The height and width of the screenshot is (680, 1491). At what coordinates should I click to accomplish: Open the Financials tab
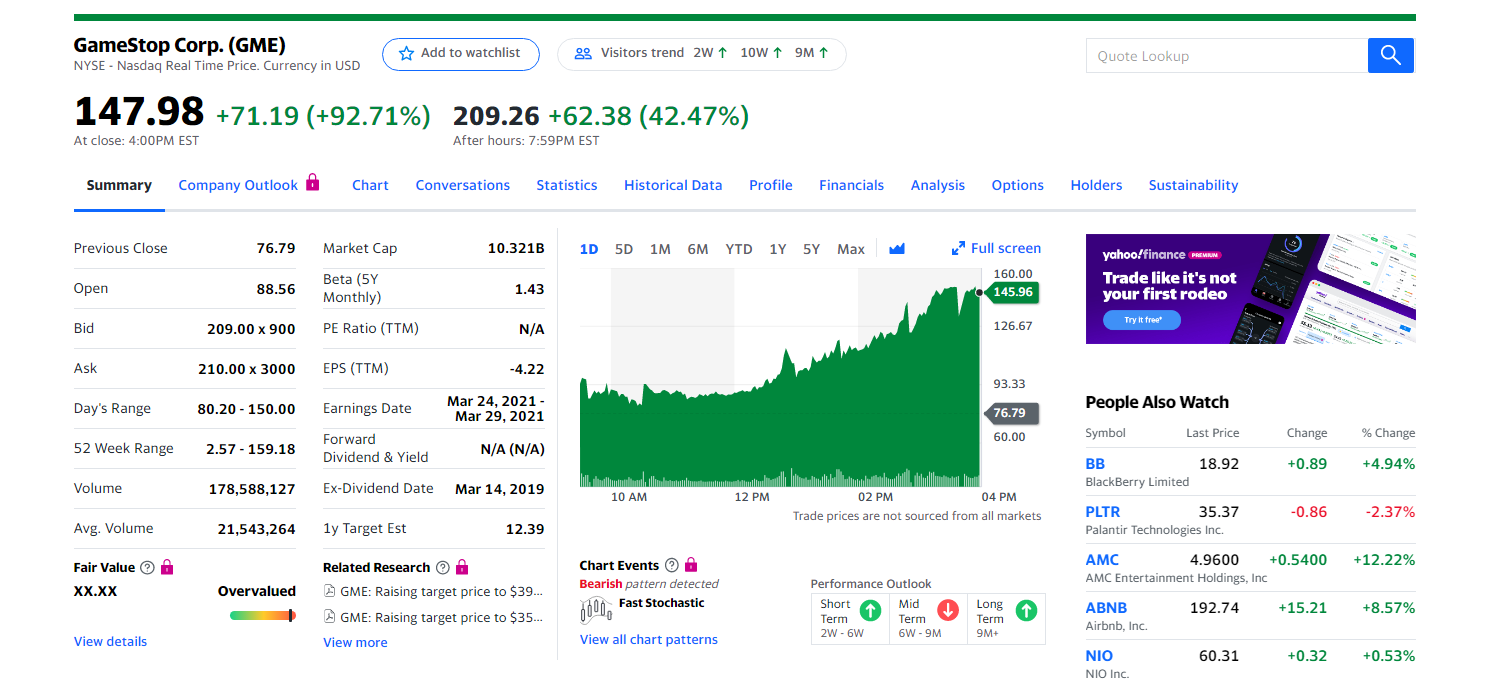tap(852, 185)
